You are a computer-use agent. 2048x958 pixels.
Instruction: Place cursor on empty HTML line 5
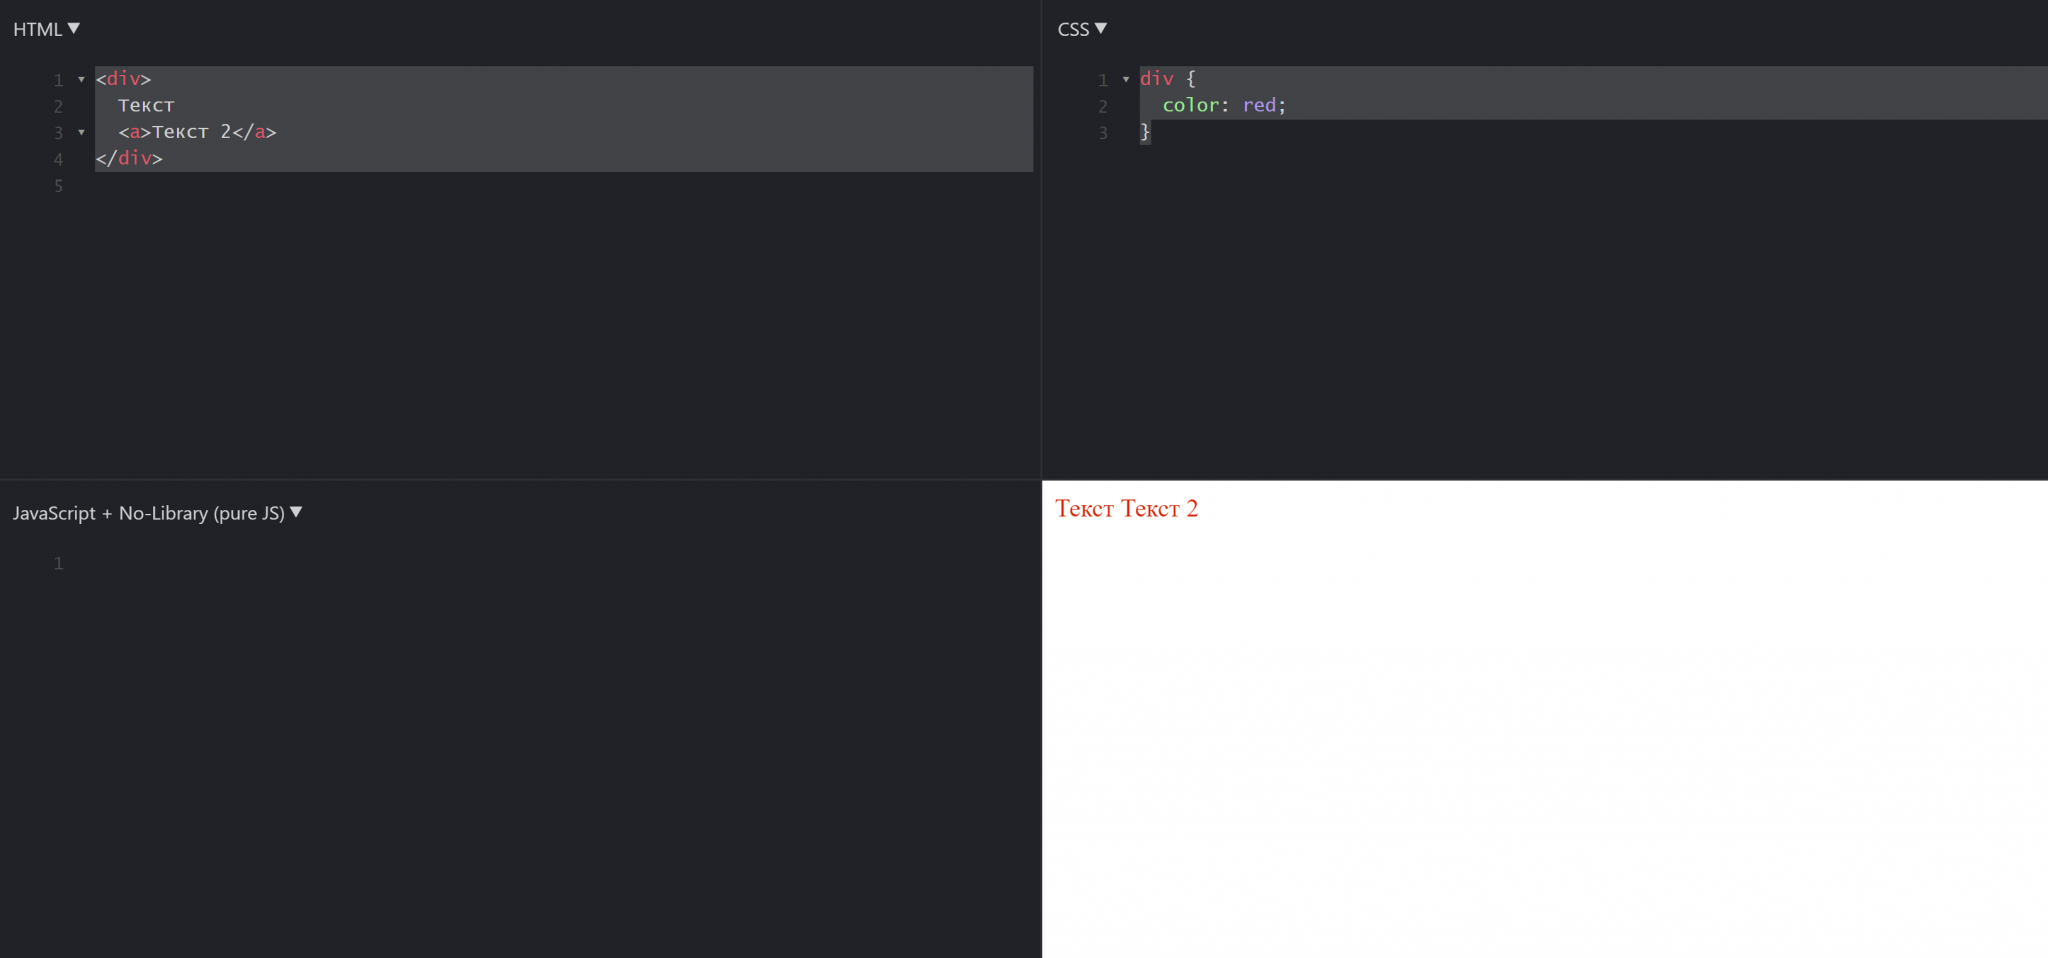(x=300, y=186)
